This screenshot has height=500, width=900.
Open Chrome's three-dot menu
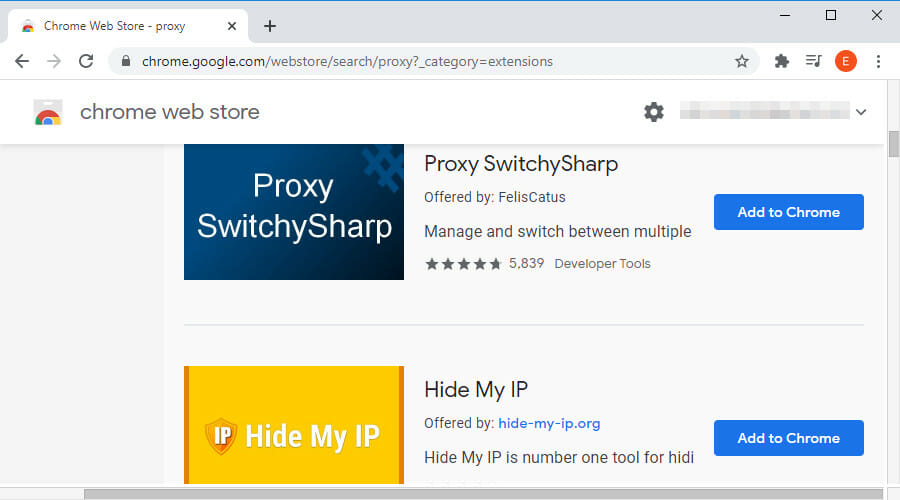pos(878,61)
